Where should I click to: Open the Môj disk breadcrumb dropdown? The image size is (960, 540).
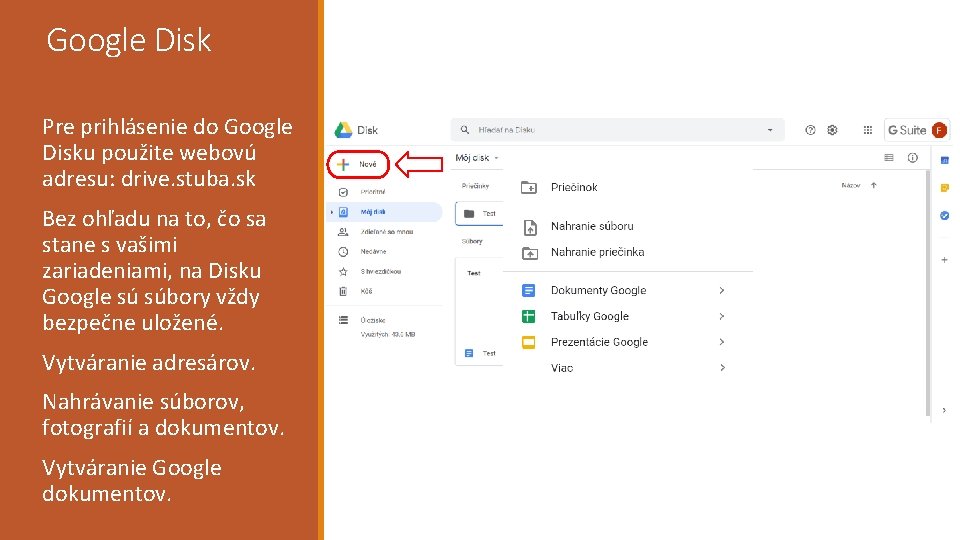(x=477, y=158)
